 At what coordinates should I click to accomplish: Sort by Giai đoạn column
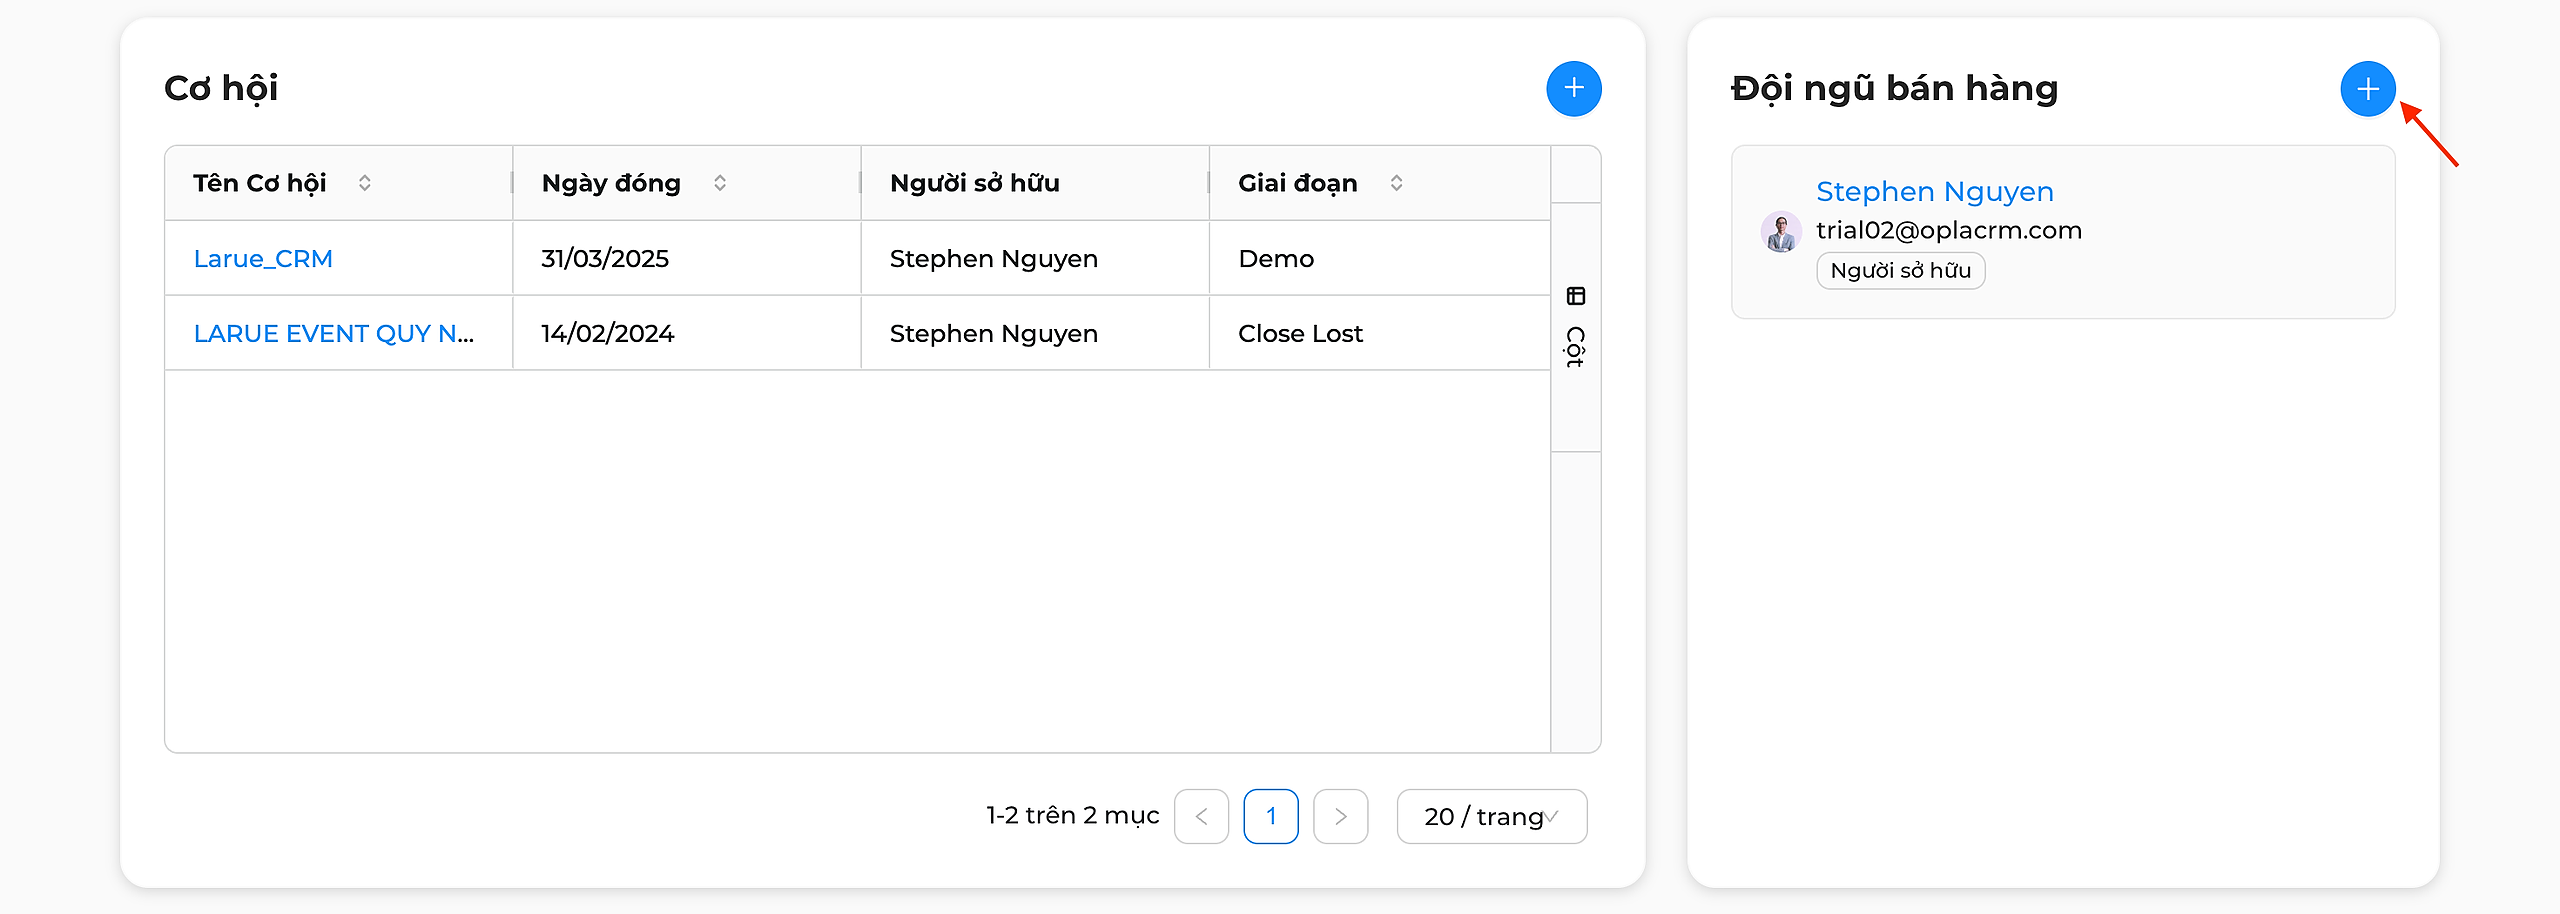click(x=1397, y=183)
